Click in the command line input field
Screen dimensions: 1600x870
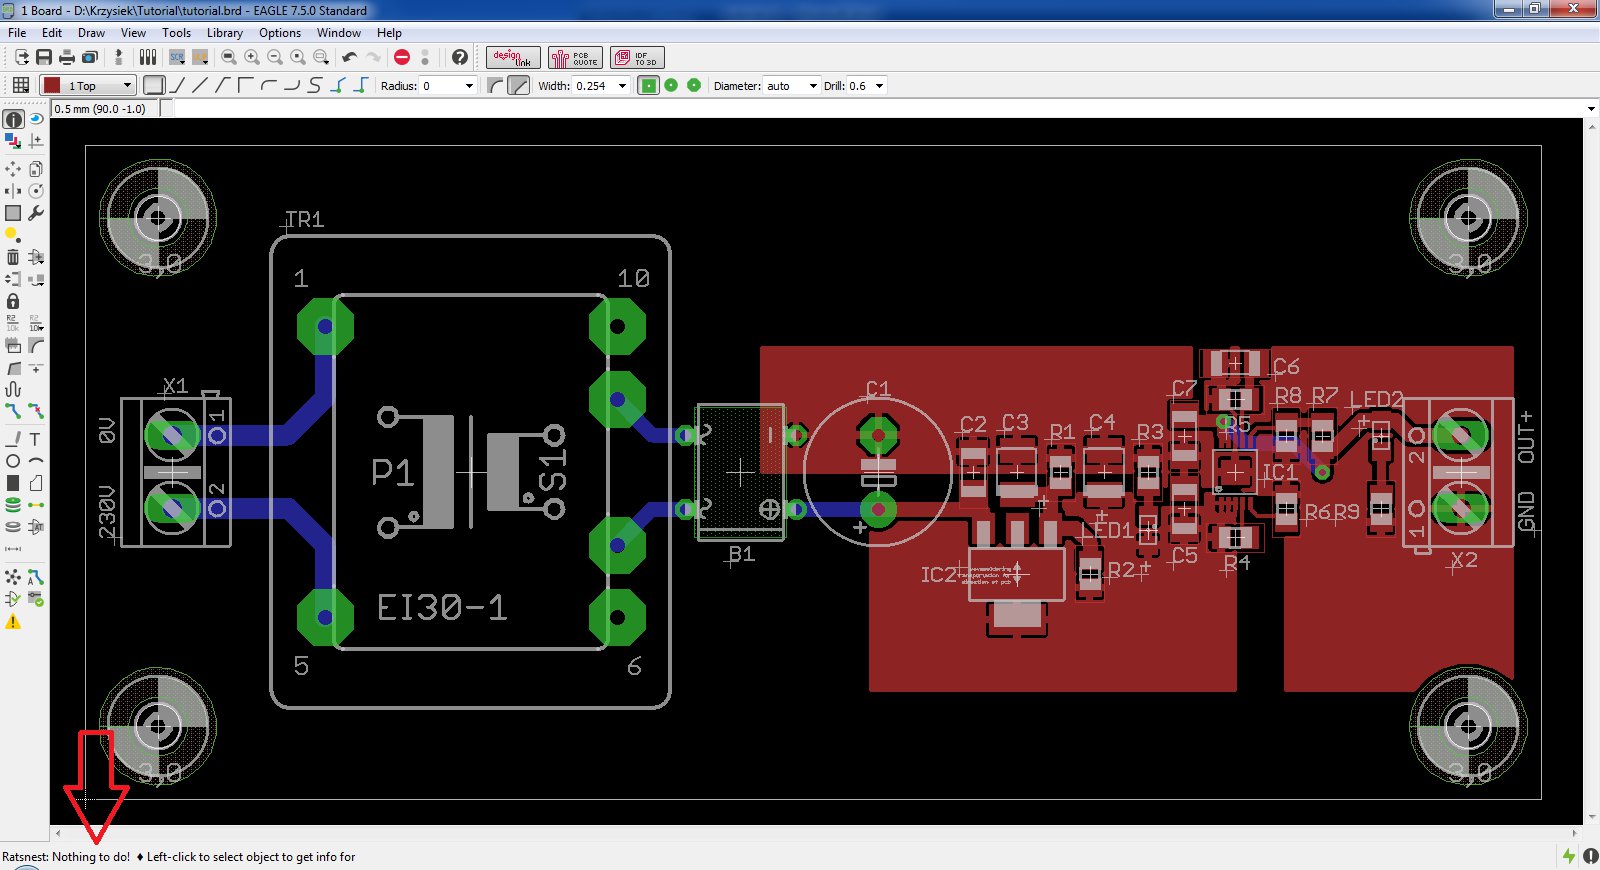coord(878,109)
